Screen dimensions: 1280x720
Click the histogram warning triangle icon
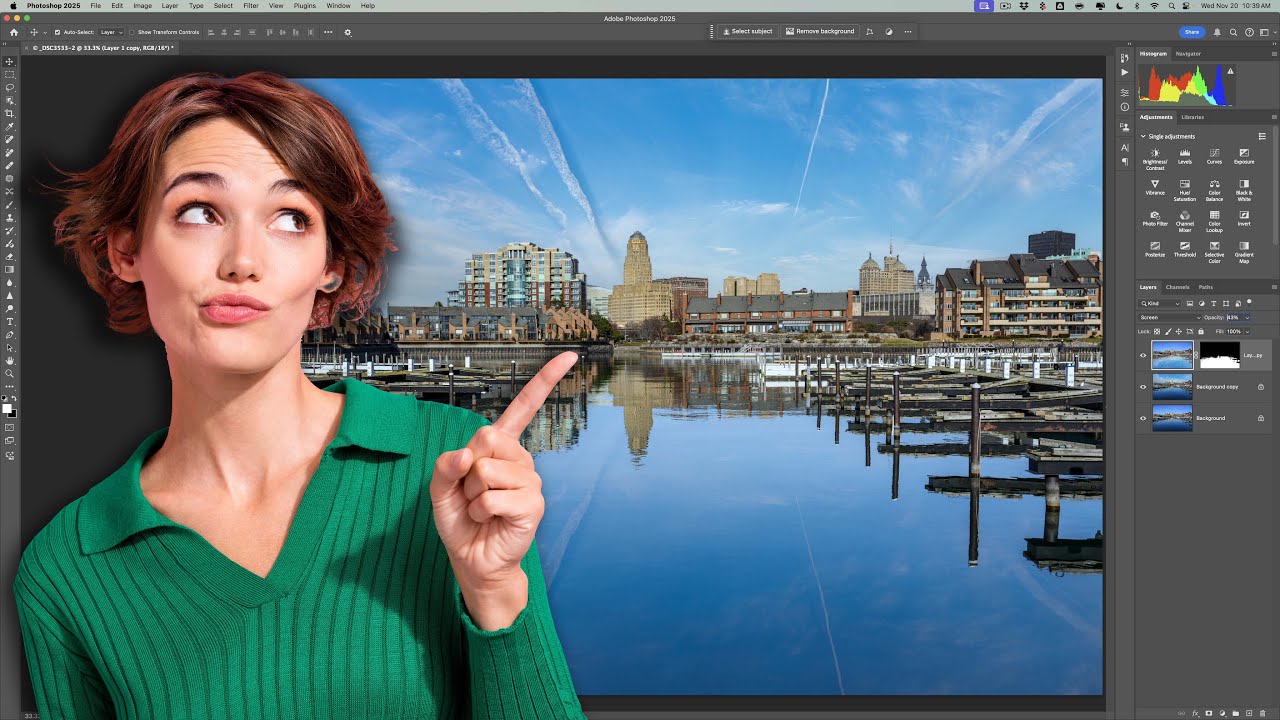point(1230,71)
